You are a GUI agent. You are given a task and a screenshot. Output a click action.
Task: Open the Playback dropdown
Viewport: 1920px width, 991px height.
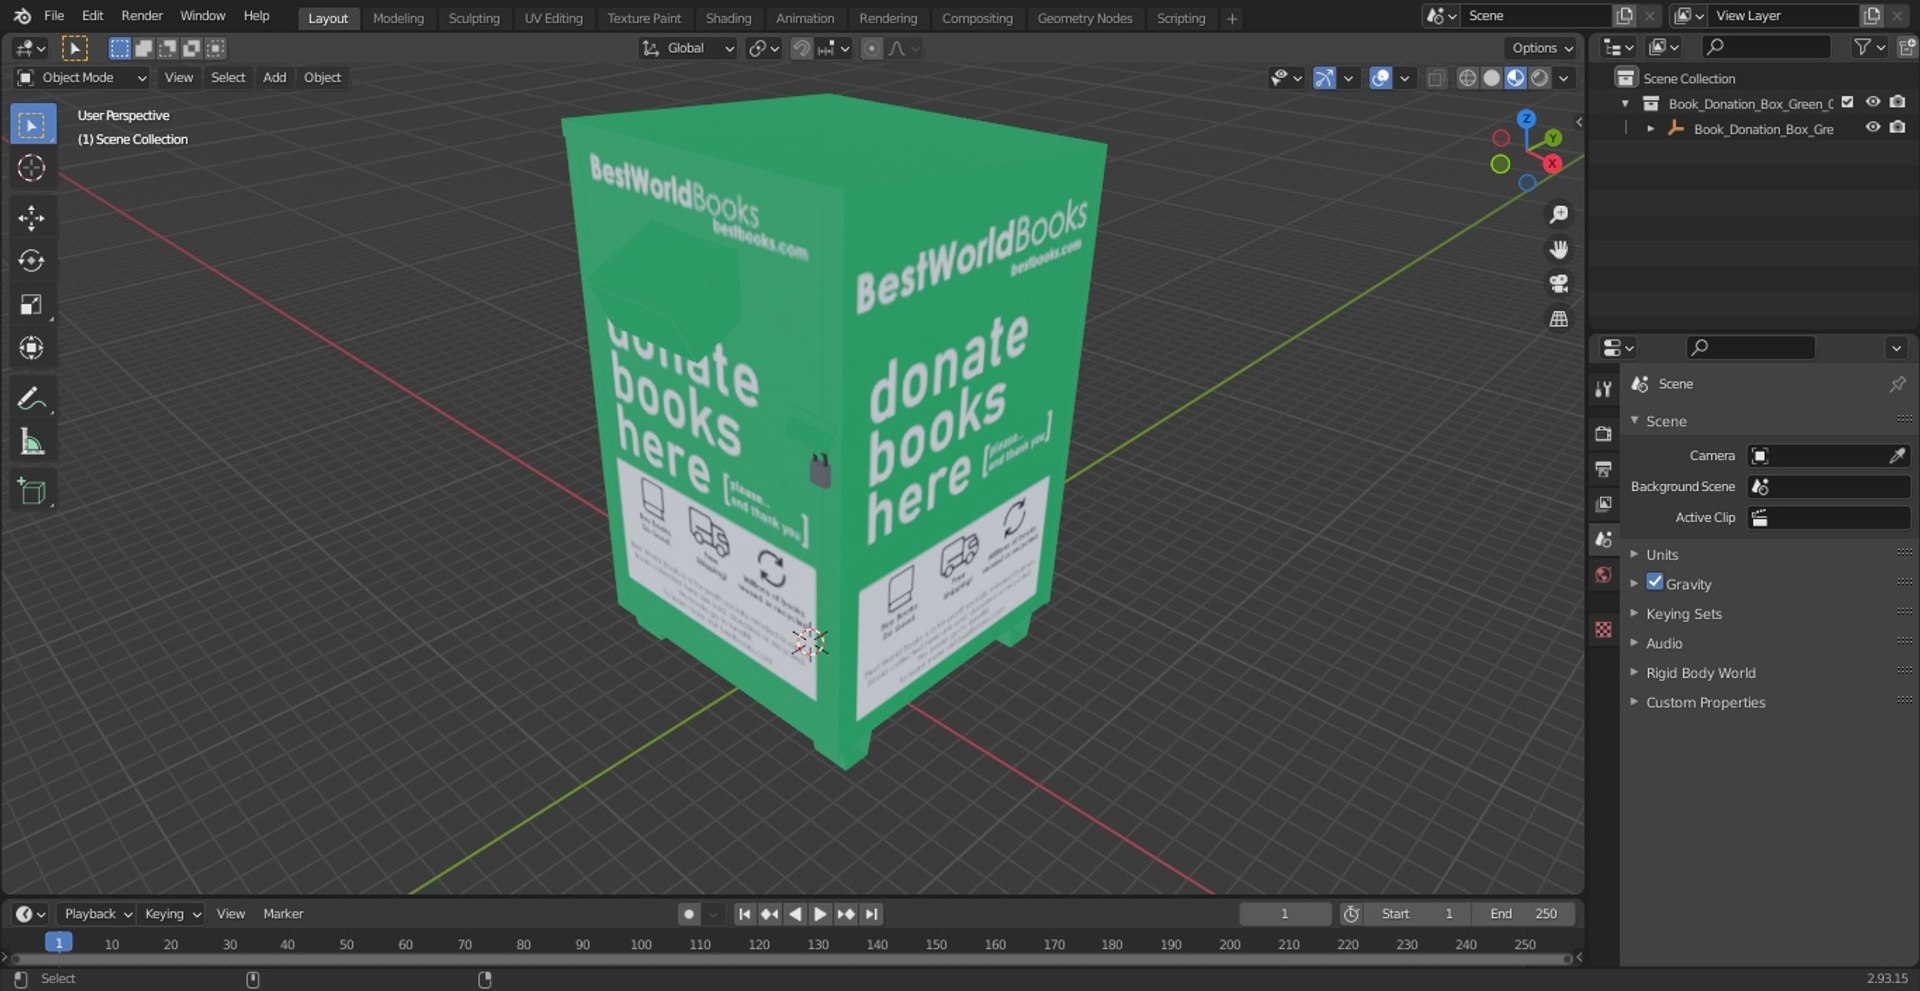97,914
